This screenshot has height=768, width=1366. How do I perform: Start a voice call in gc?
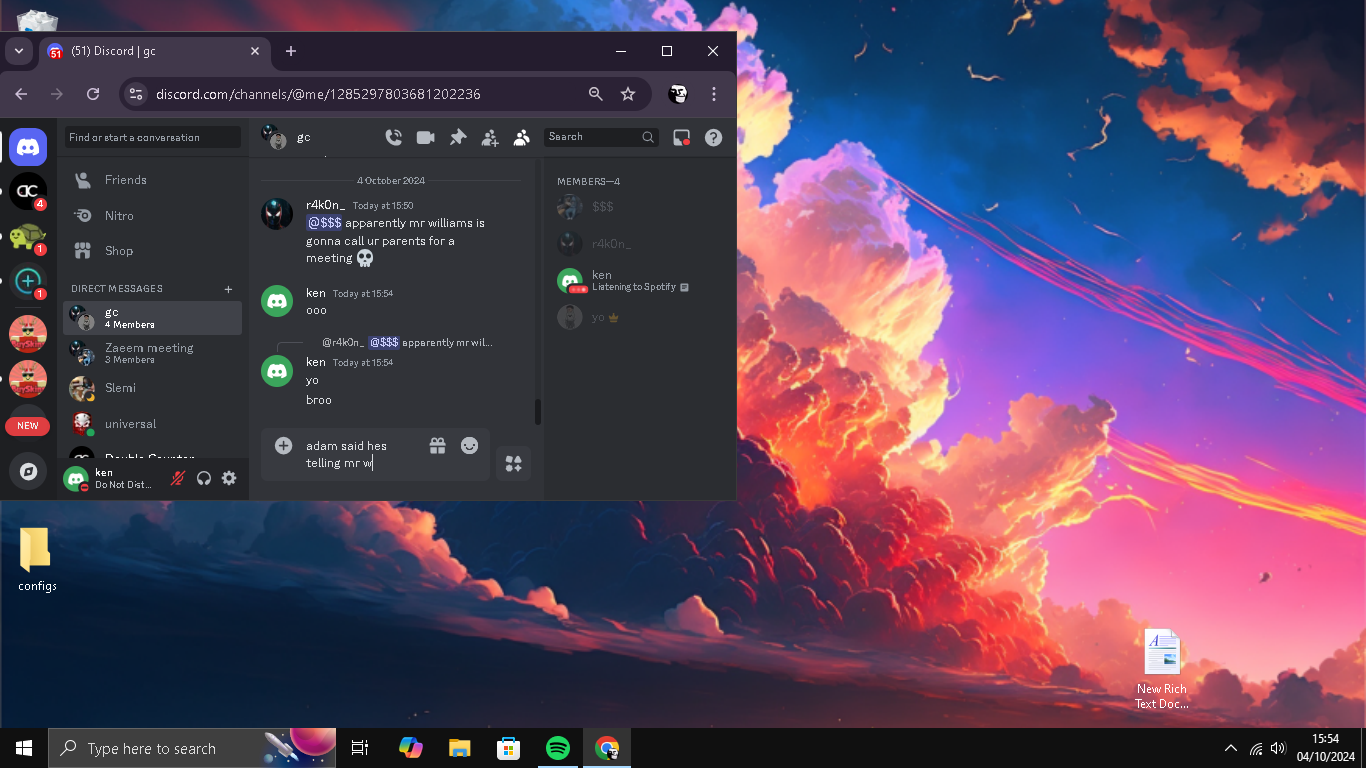pos(394,138)
